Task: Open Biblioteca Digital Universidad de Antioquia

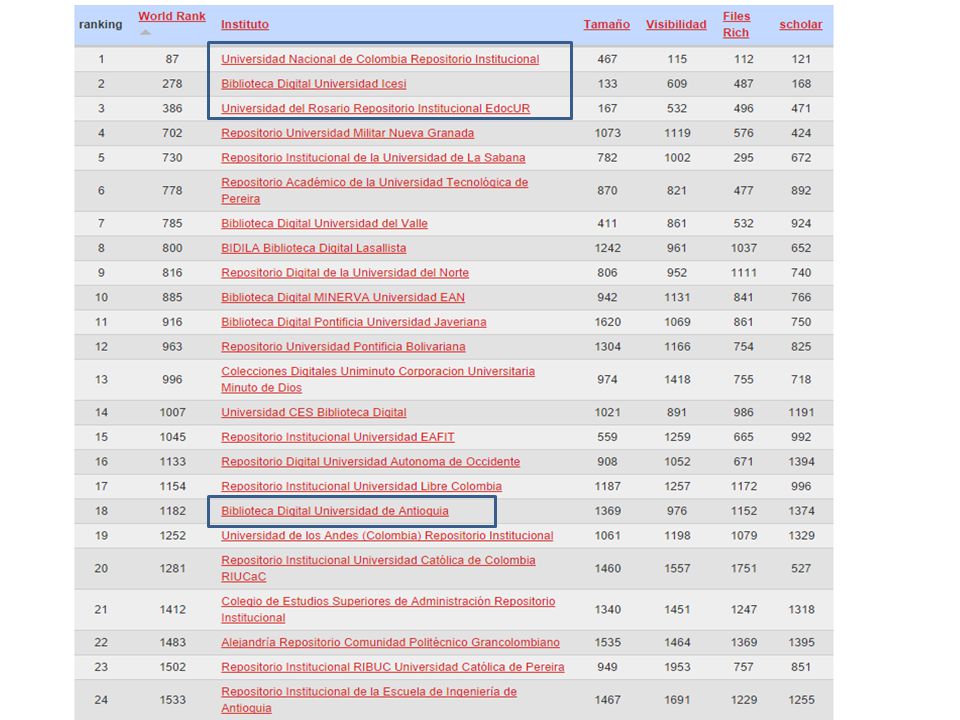Action: point(334,511)
